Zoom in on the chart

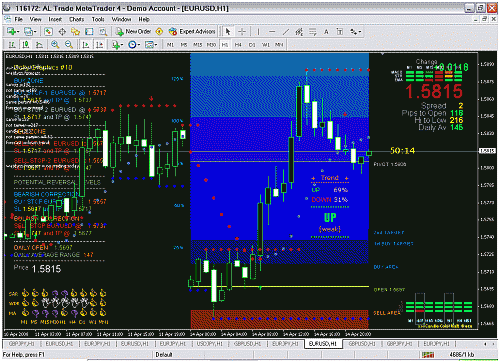55,44
